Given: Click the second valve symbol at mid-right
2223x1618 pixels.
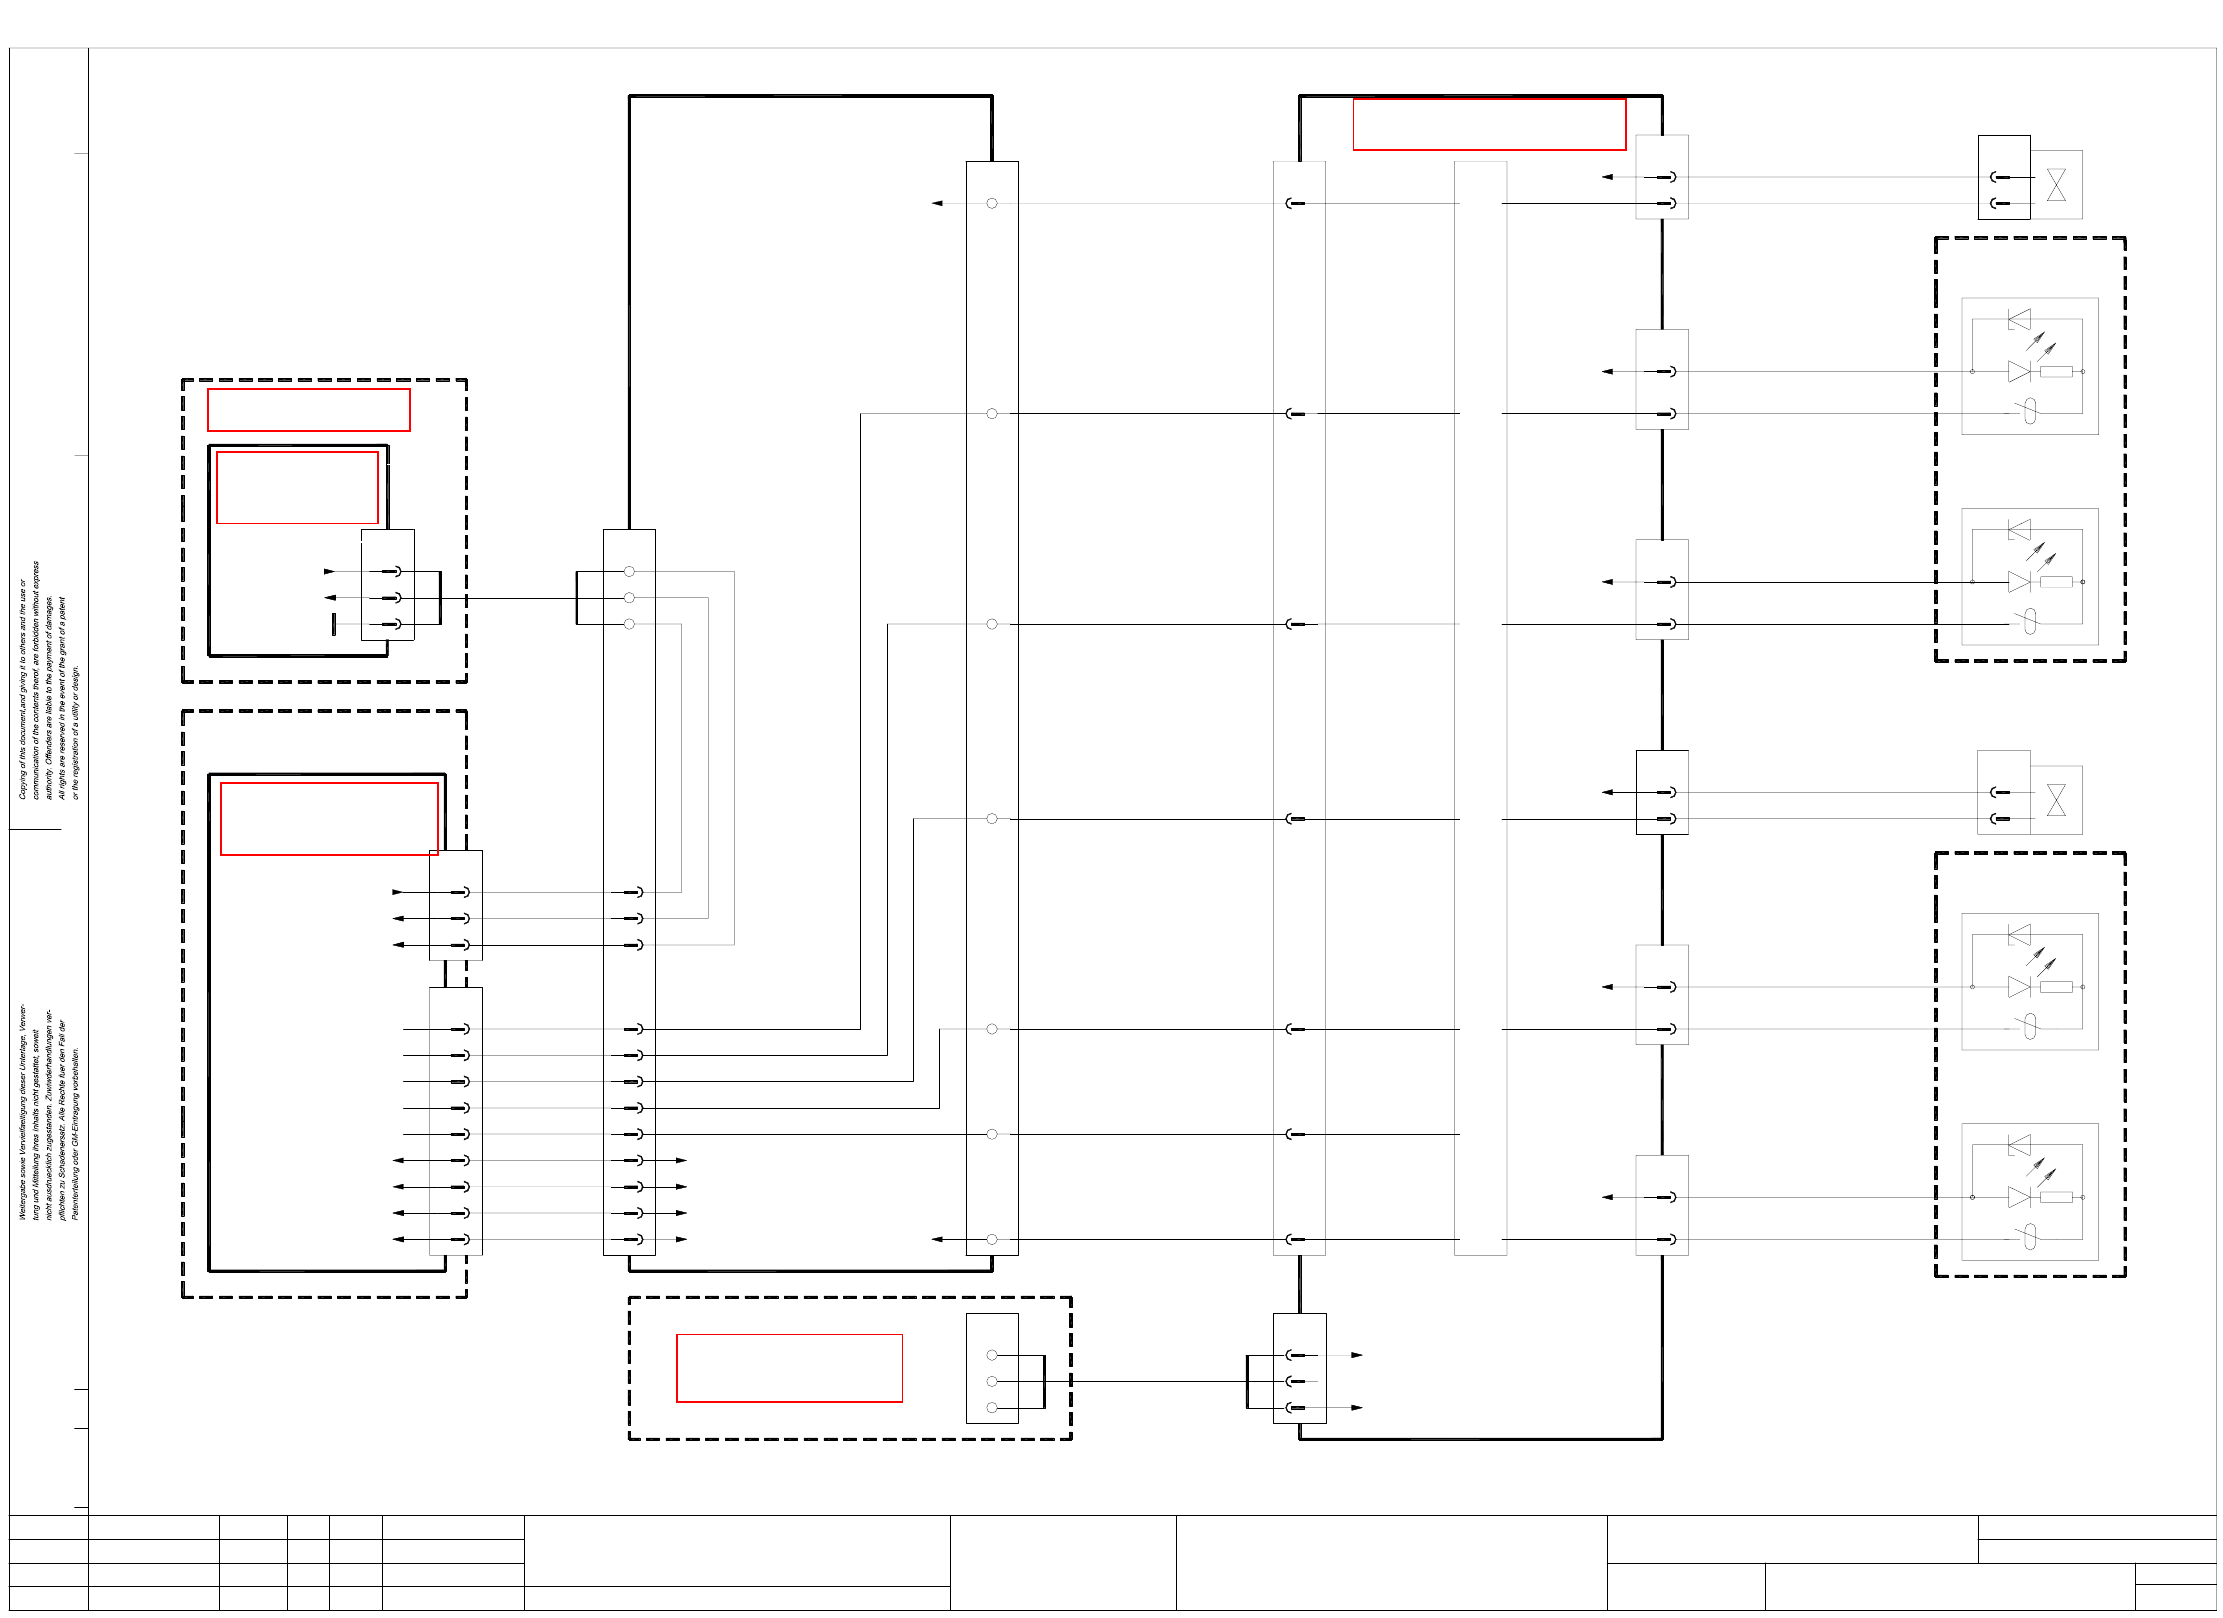Looking at the screenshot, I should pyautogui.click(x=2056, y=800).
